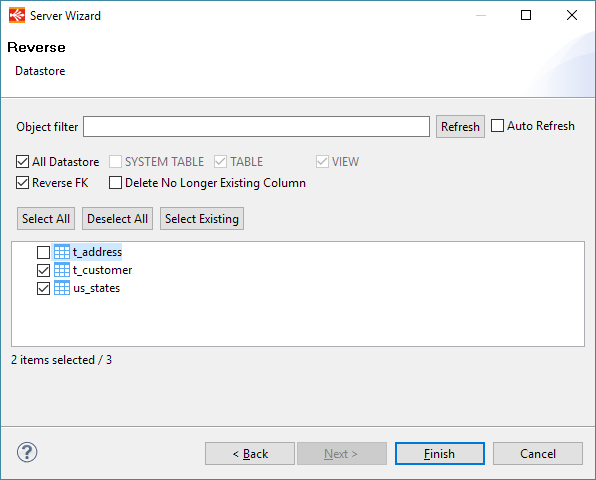Close the Server Wizard window
596x480 pixels.
pos(572,15)
